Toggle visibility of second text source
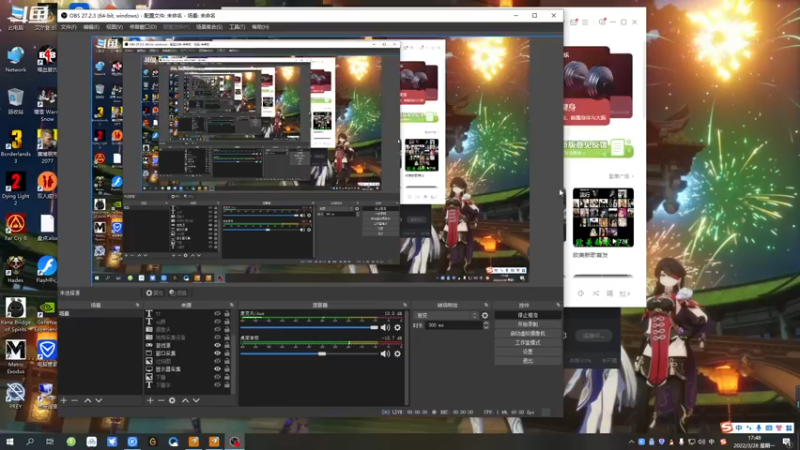The height and width of the screenshot is (450, 800). click(218, 321)
